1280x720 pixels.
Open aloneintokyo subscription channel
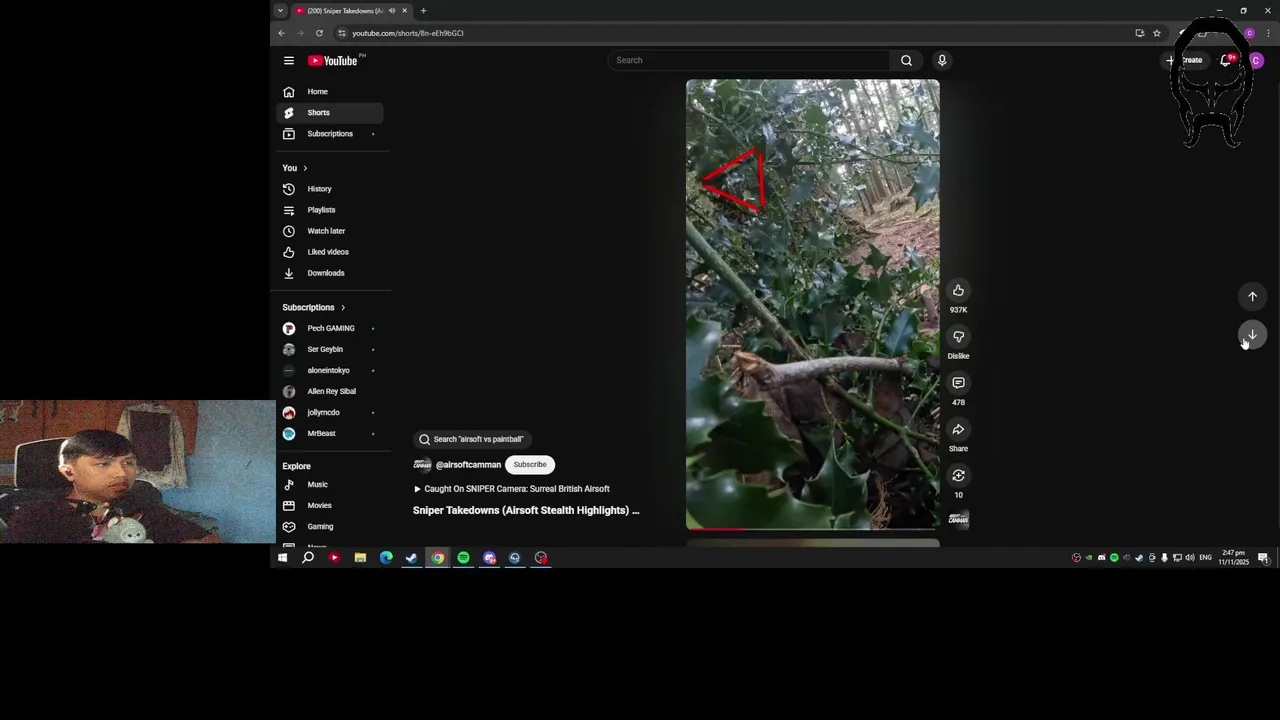[x=330, y=370]
